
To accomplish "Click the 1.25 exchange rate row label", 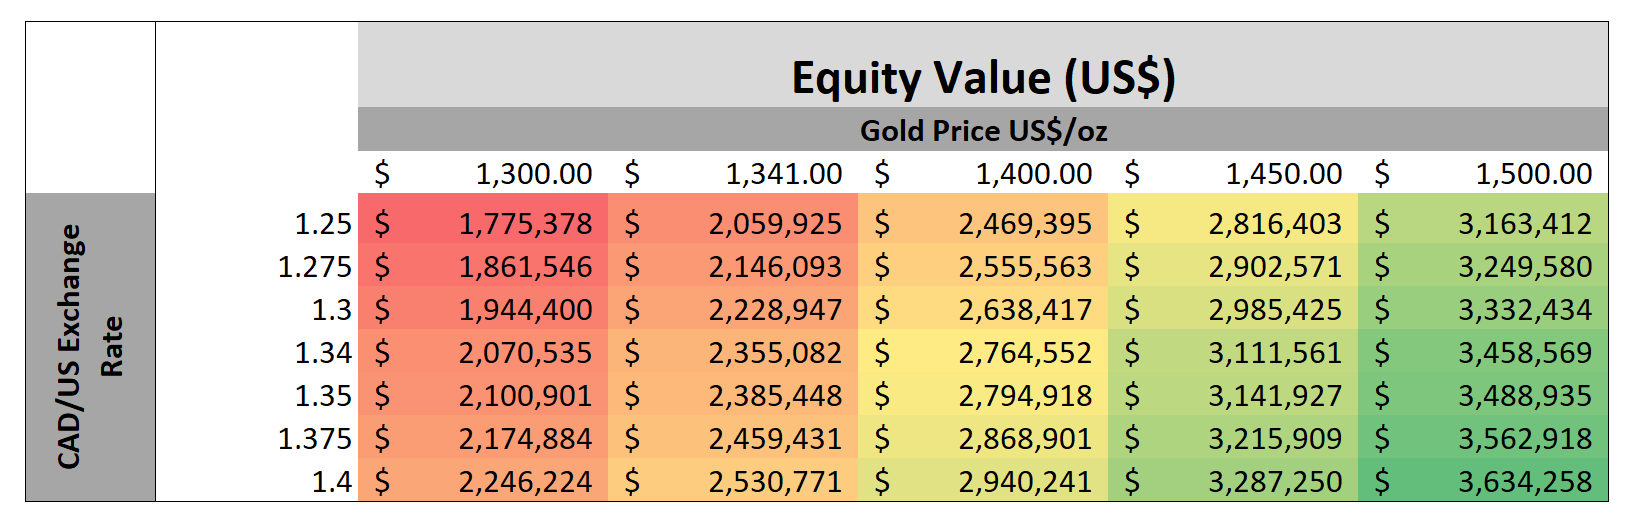I will pyautogui.click(x=323, y=224).
